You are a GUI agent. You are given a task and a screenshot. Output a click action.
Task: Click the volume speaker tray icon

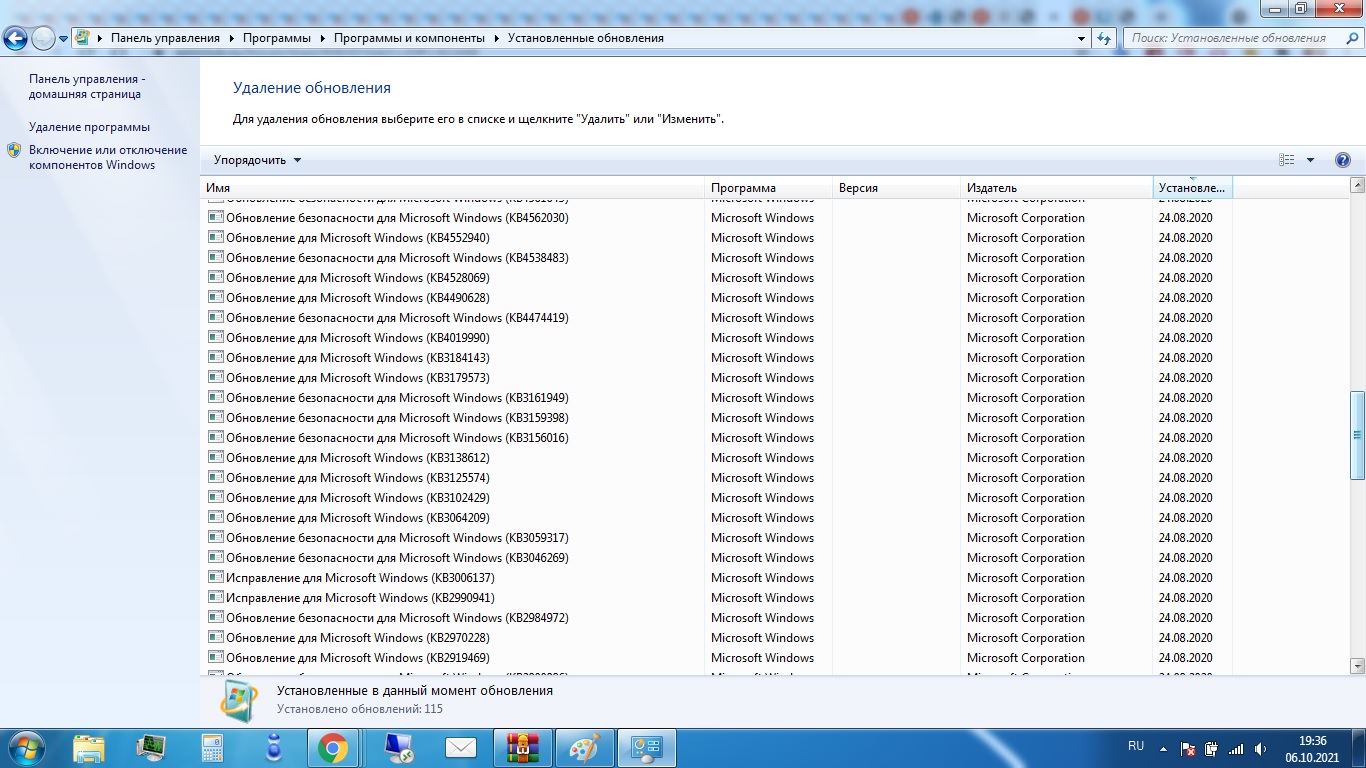tap(1260, 748)
